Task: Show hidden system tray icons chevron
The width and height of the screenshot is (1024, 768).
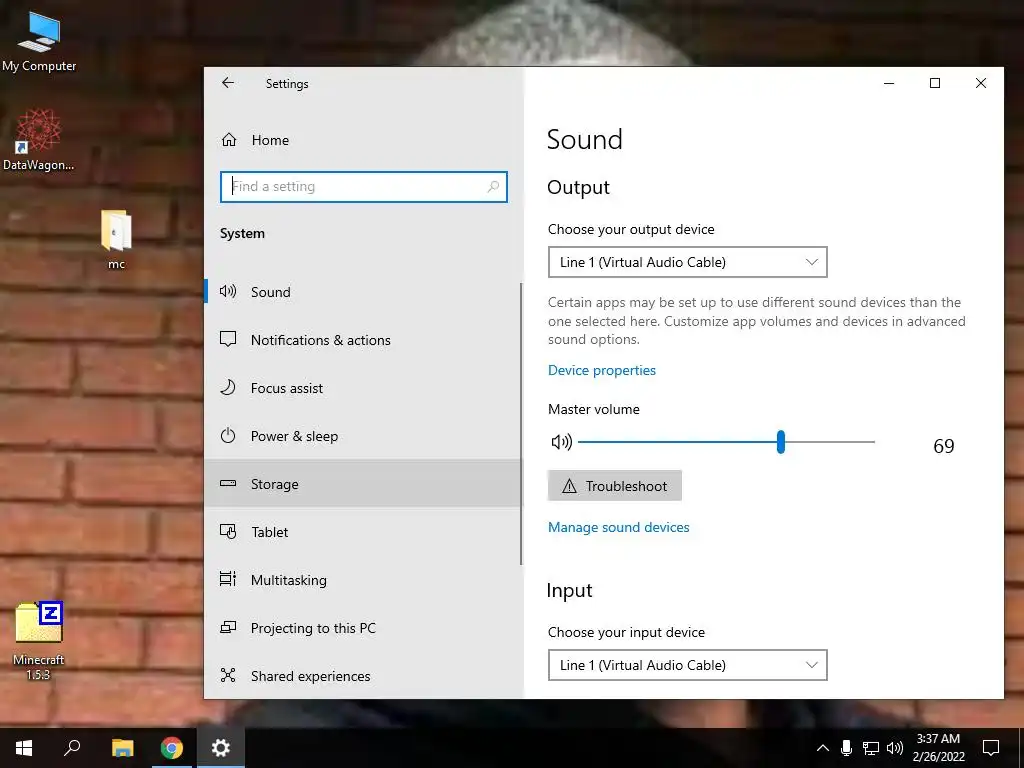Action: (823, 748)
